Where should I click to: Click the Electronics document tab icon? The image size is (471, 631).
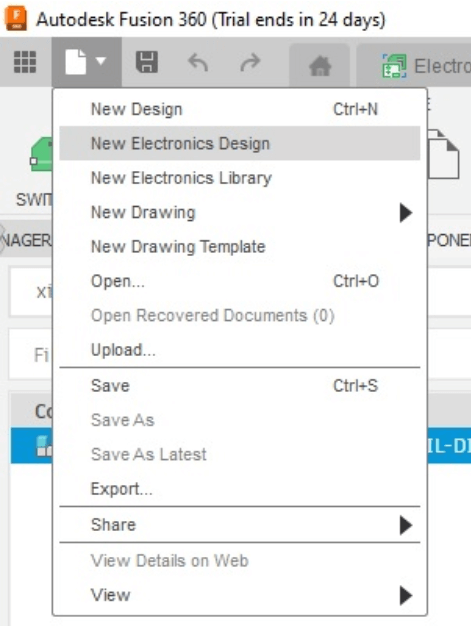(394, 66)
